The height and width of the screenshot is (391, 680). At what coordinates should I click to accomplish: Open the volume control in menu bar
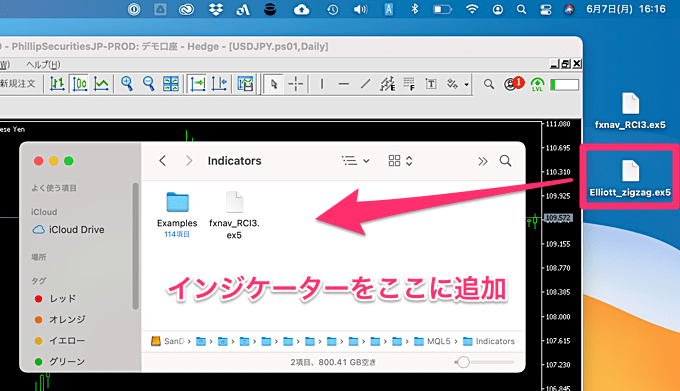point(360,9)
